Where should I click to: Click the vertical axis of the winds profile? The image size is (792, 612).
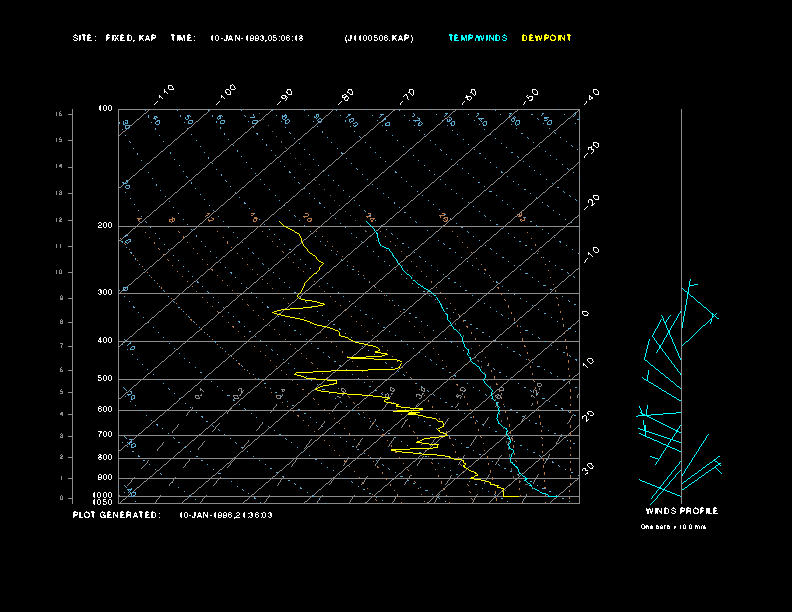point(681,306)
